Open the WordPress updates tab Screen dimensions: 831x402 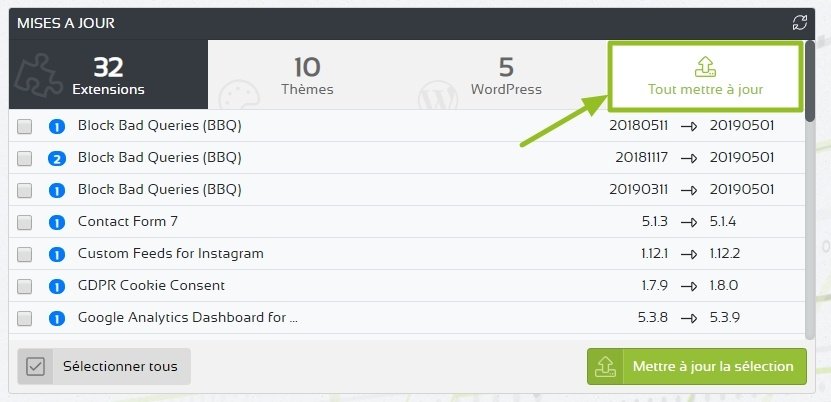tap(506, 75)
